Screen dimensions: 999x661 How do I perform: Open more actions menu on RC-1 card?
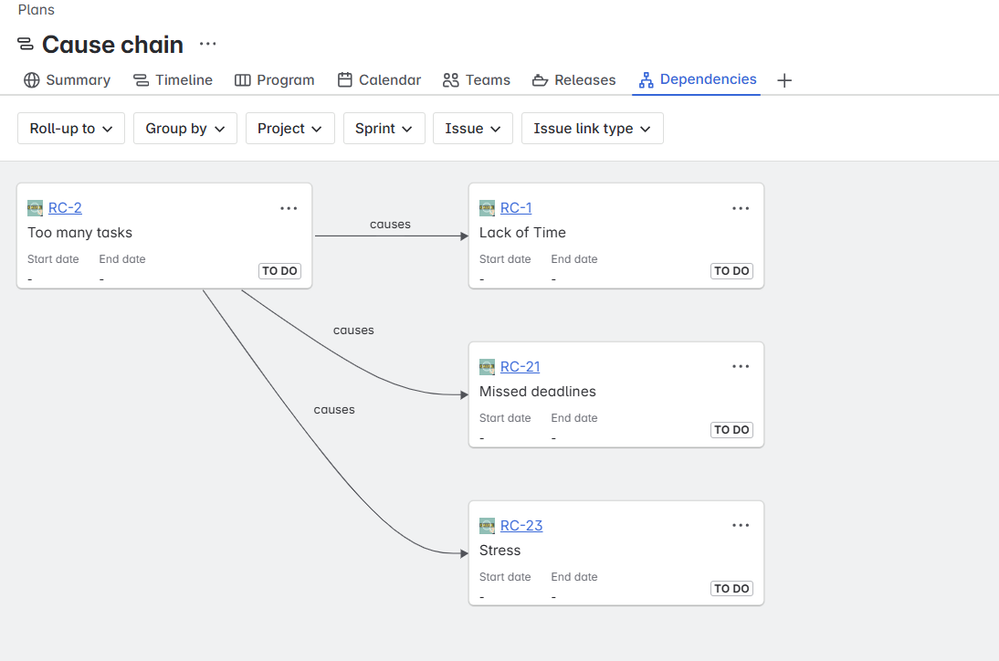740,208
